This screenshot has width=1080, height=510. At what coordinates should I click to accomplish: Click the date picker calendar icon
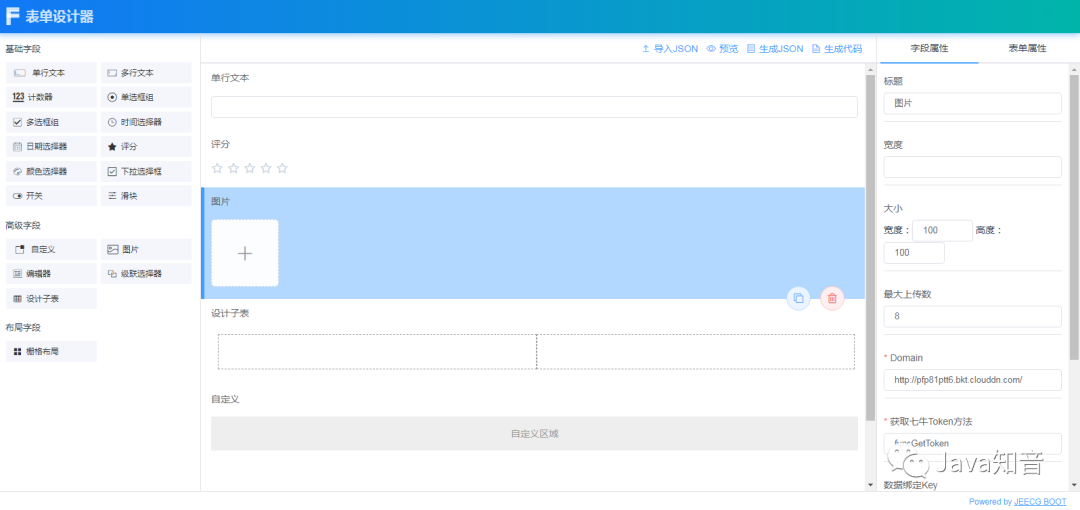[x=18, y=146]
